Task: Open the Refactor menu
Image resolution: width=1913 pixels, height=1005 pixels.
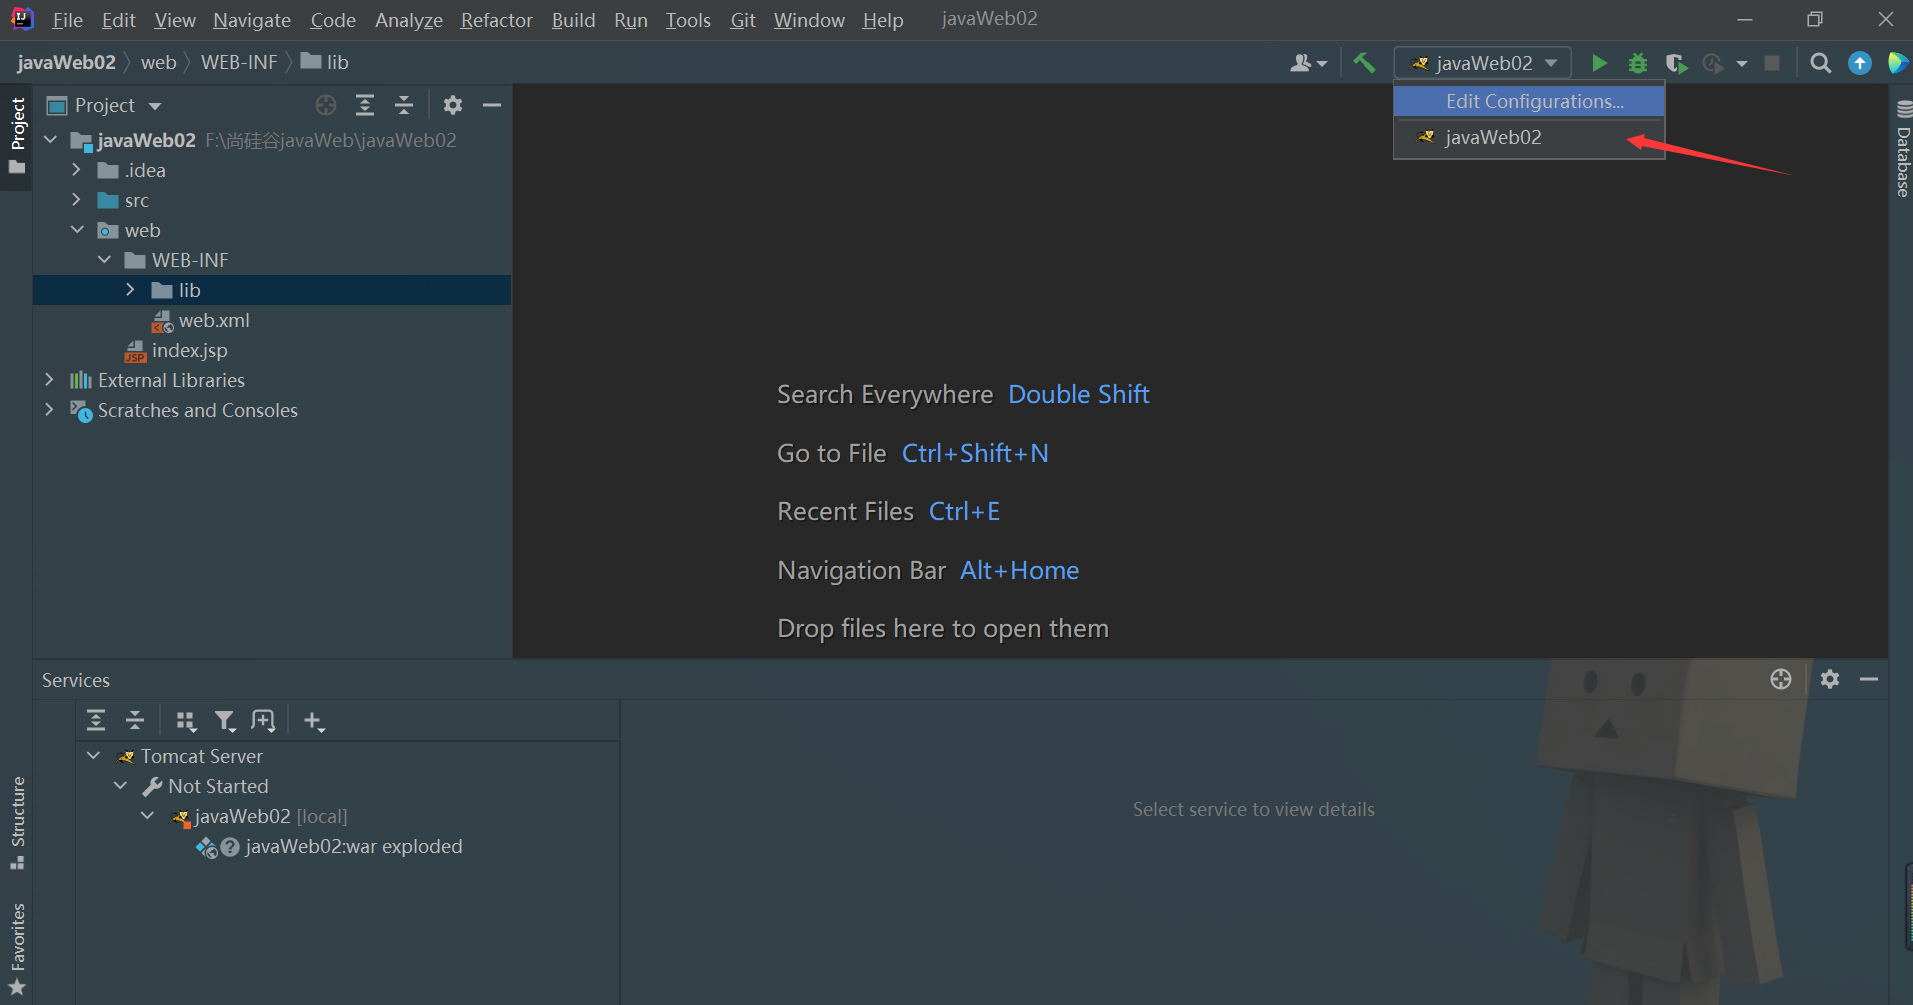Action: [496, 20]
